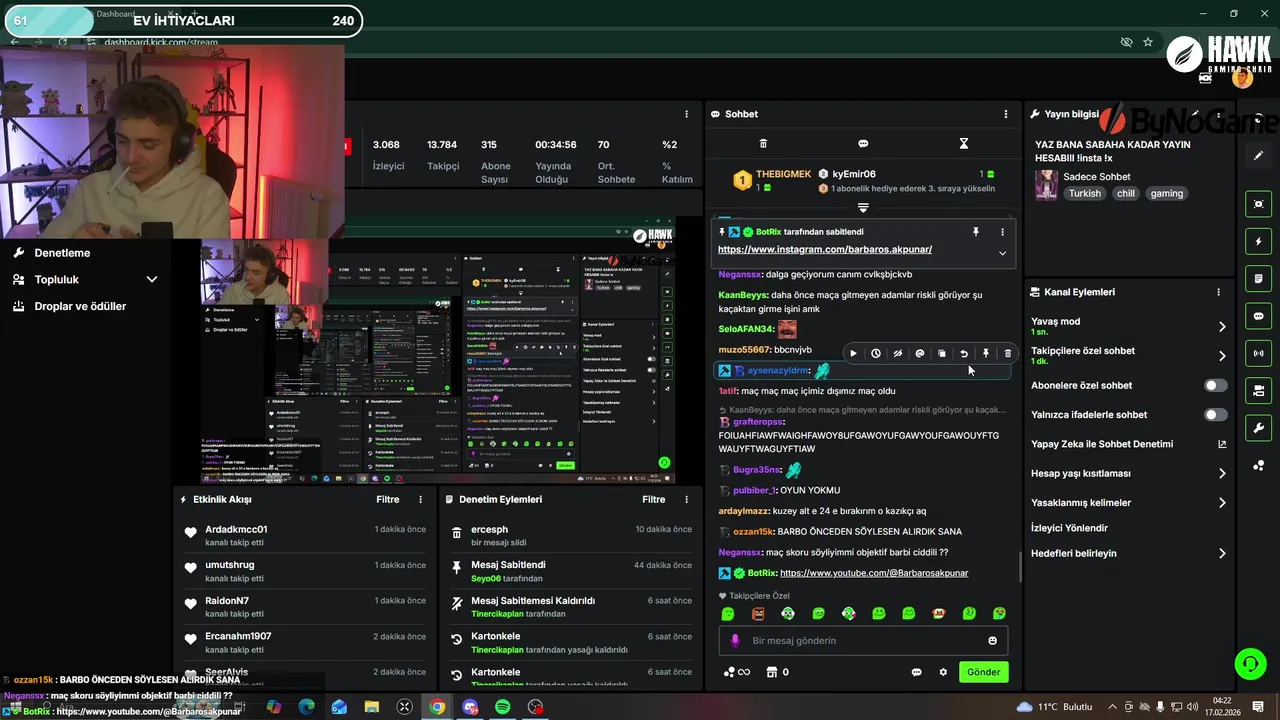Open Chrome from Windows taskbar

click(x=437, y=707)
